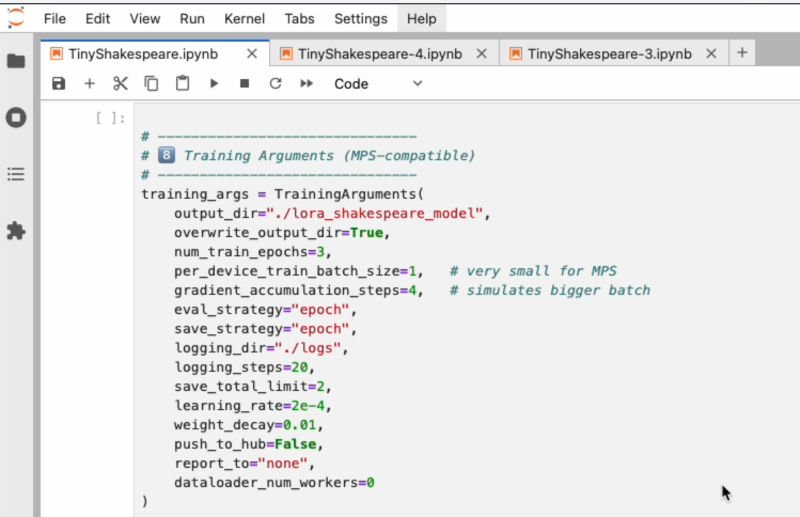Restart kernel and run all cells
Image resolution: width=800 pixels, height=517 pixels.
(306, 83)
